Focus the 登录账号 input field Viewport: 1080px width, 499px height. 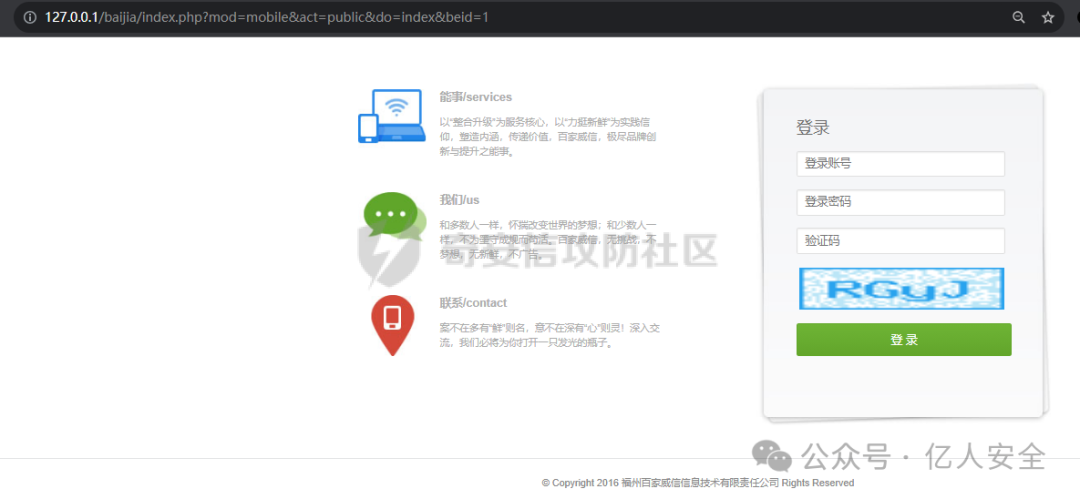[900, 164]
